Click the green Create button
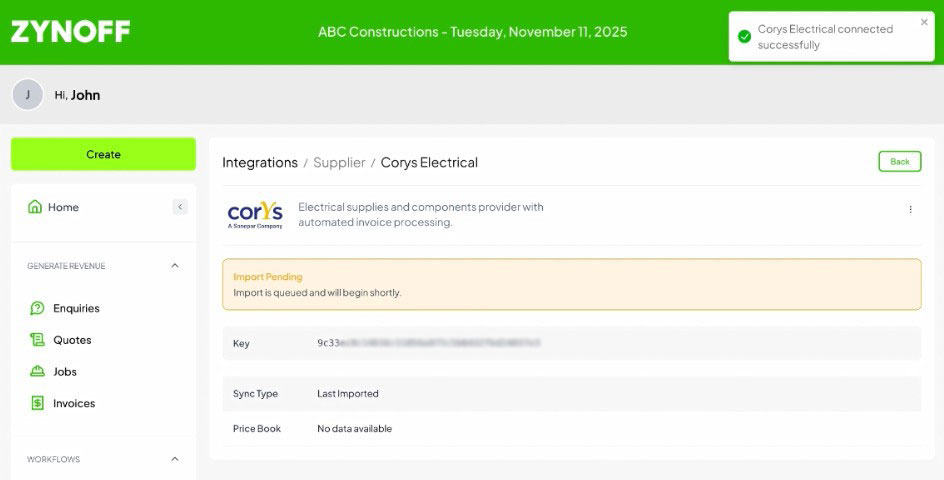 [104, 154]
